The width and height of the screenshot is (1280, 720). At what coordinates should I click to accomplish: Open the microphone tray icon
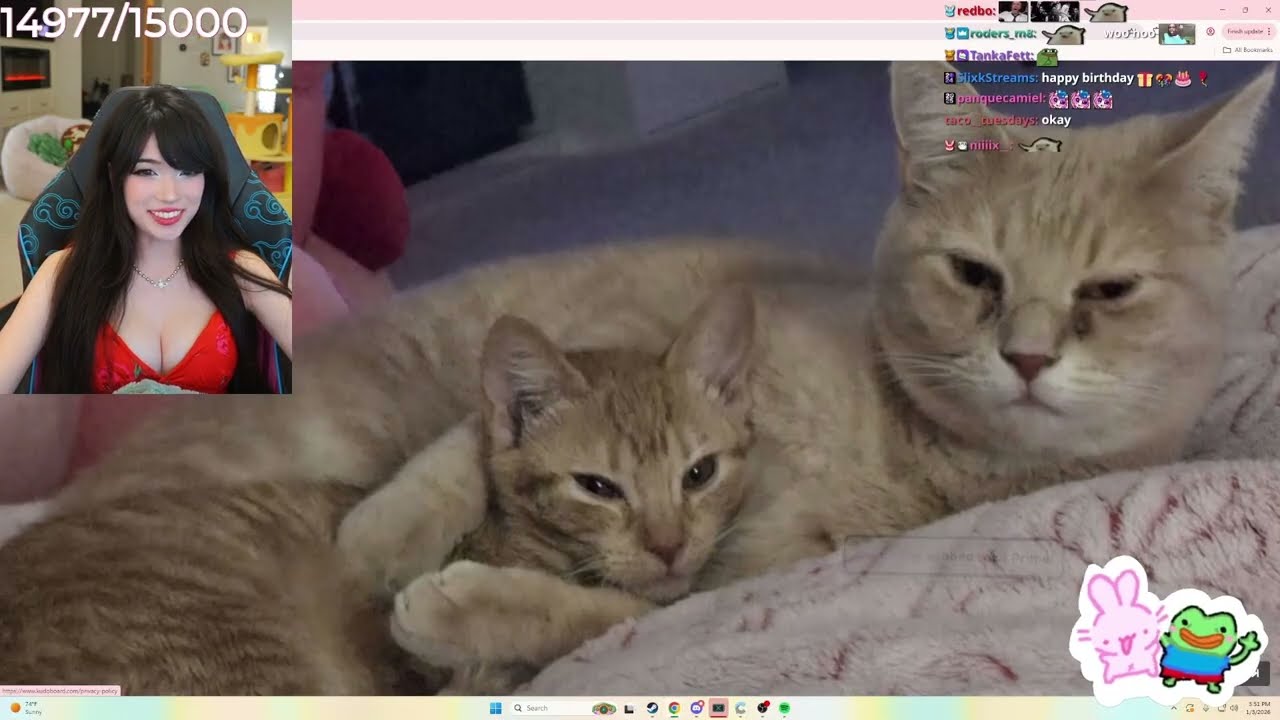[x=1206, y=708]
